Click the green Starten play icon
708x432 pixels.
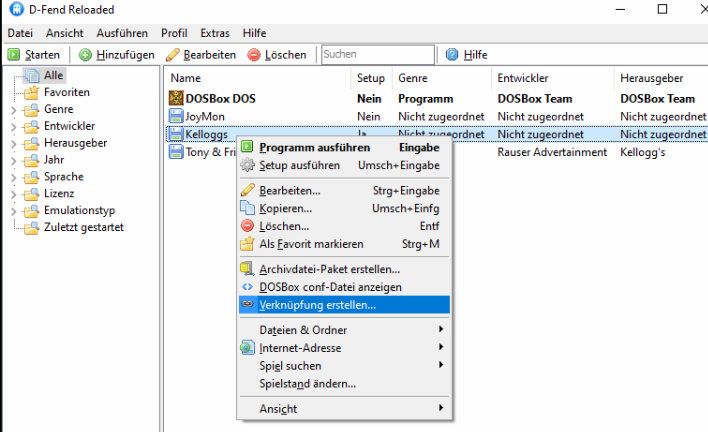14,55
